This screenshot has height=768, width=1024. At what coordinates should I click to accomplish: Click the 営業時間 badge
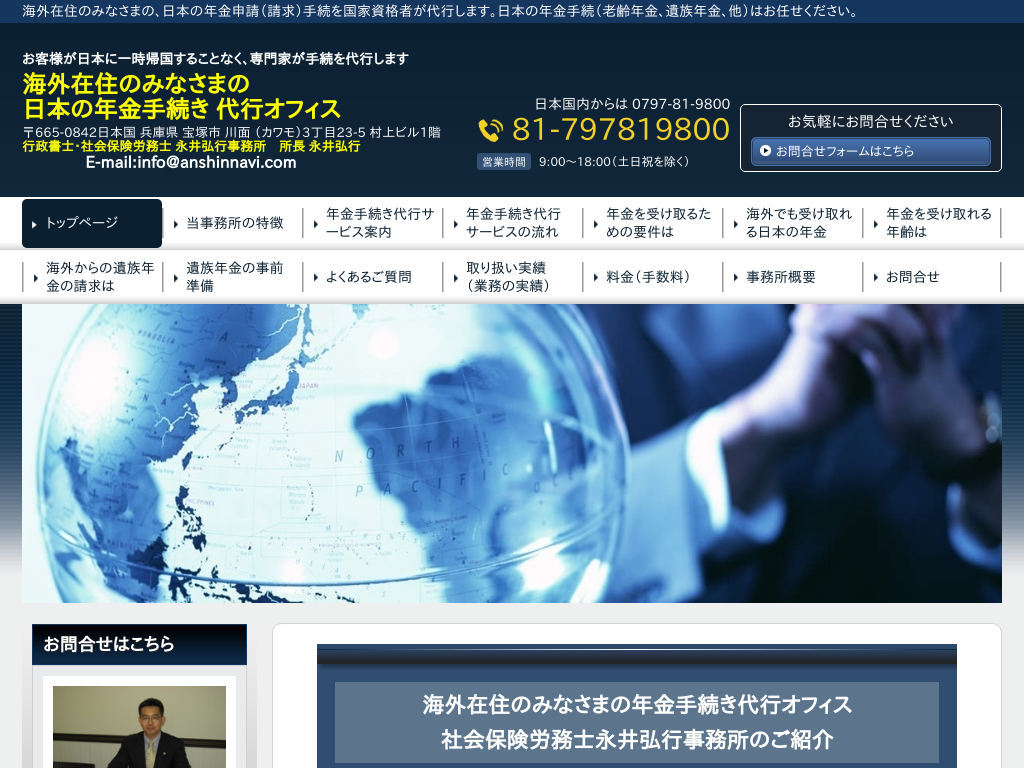click(x=504, y=162)
